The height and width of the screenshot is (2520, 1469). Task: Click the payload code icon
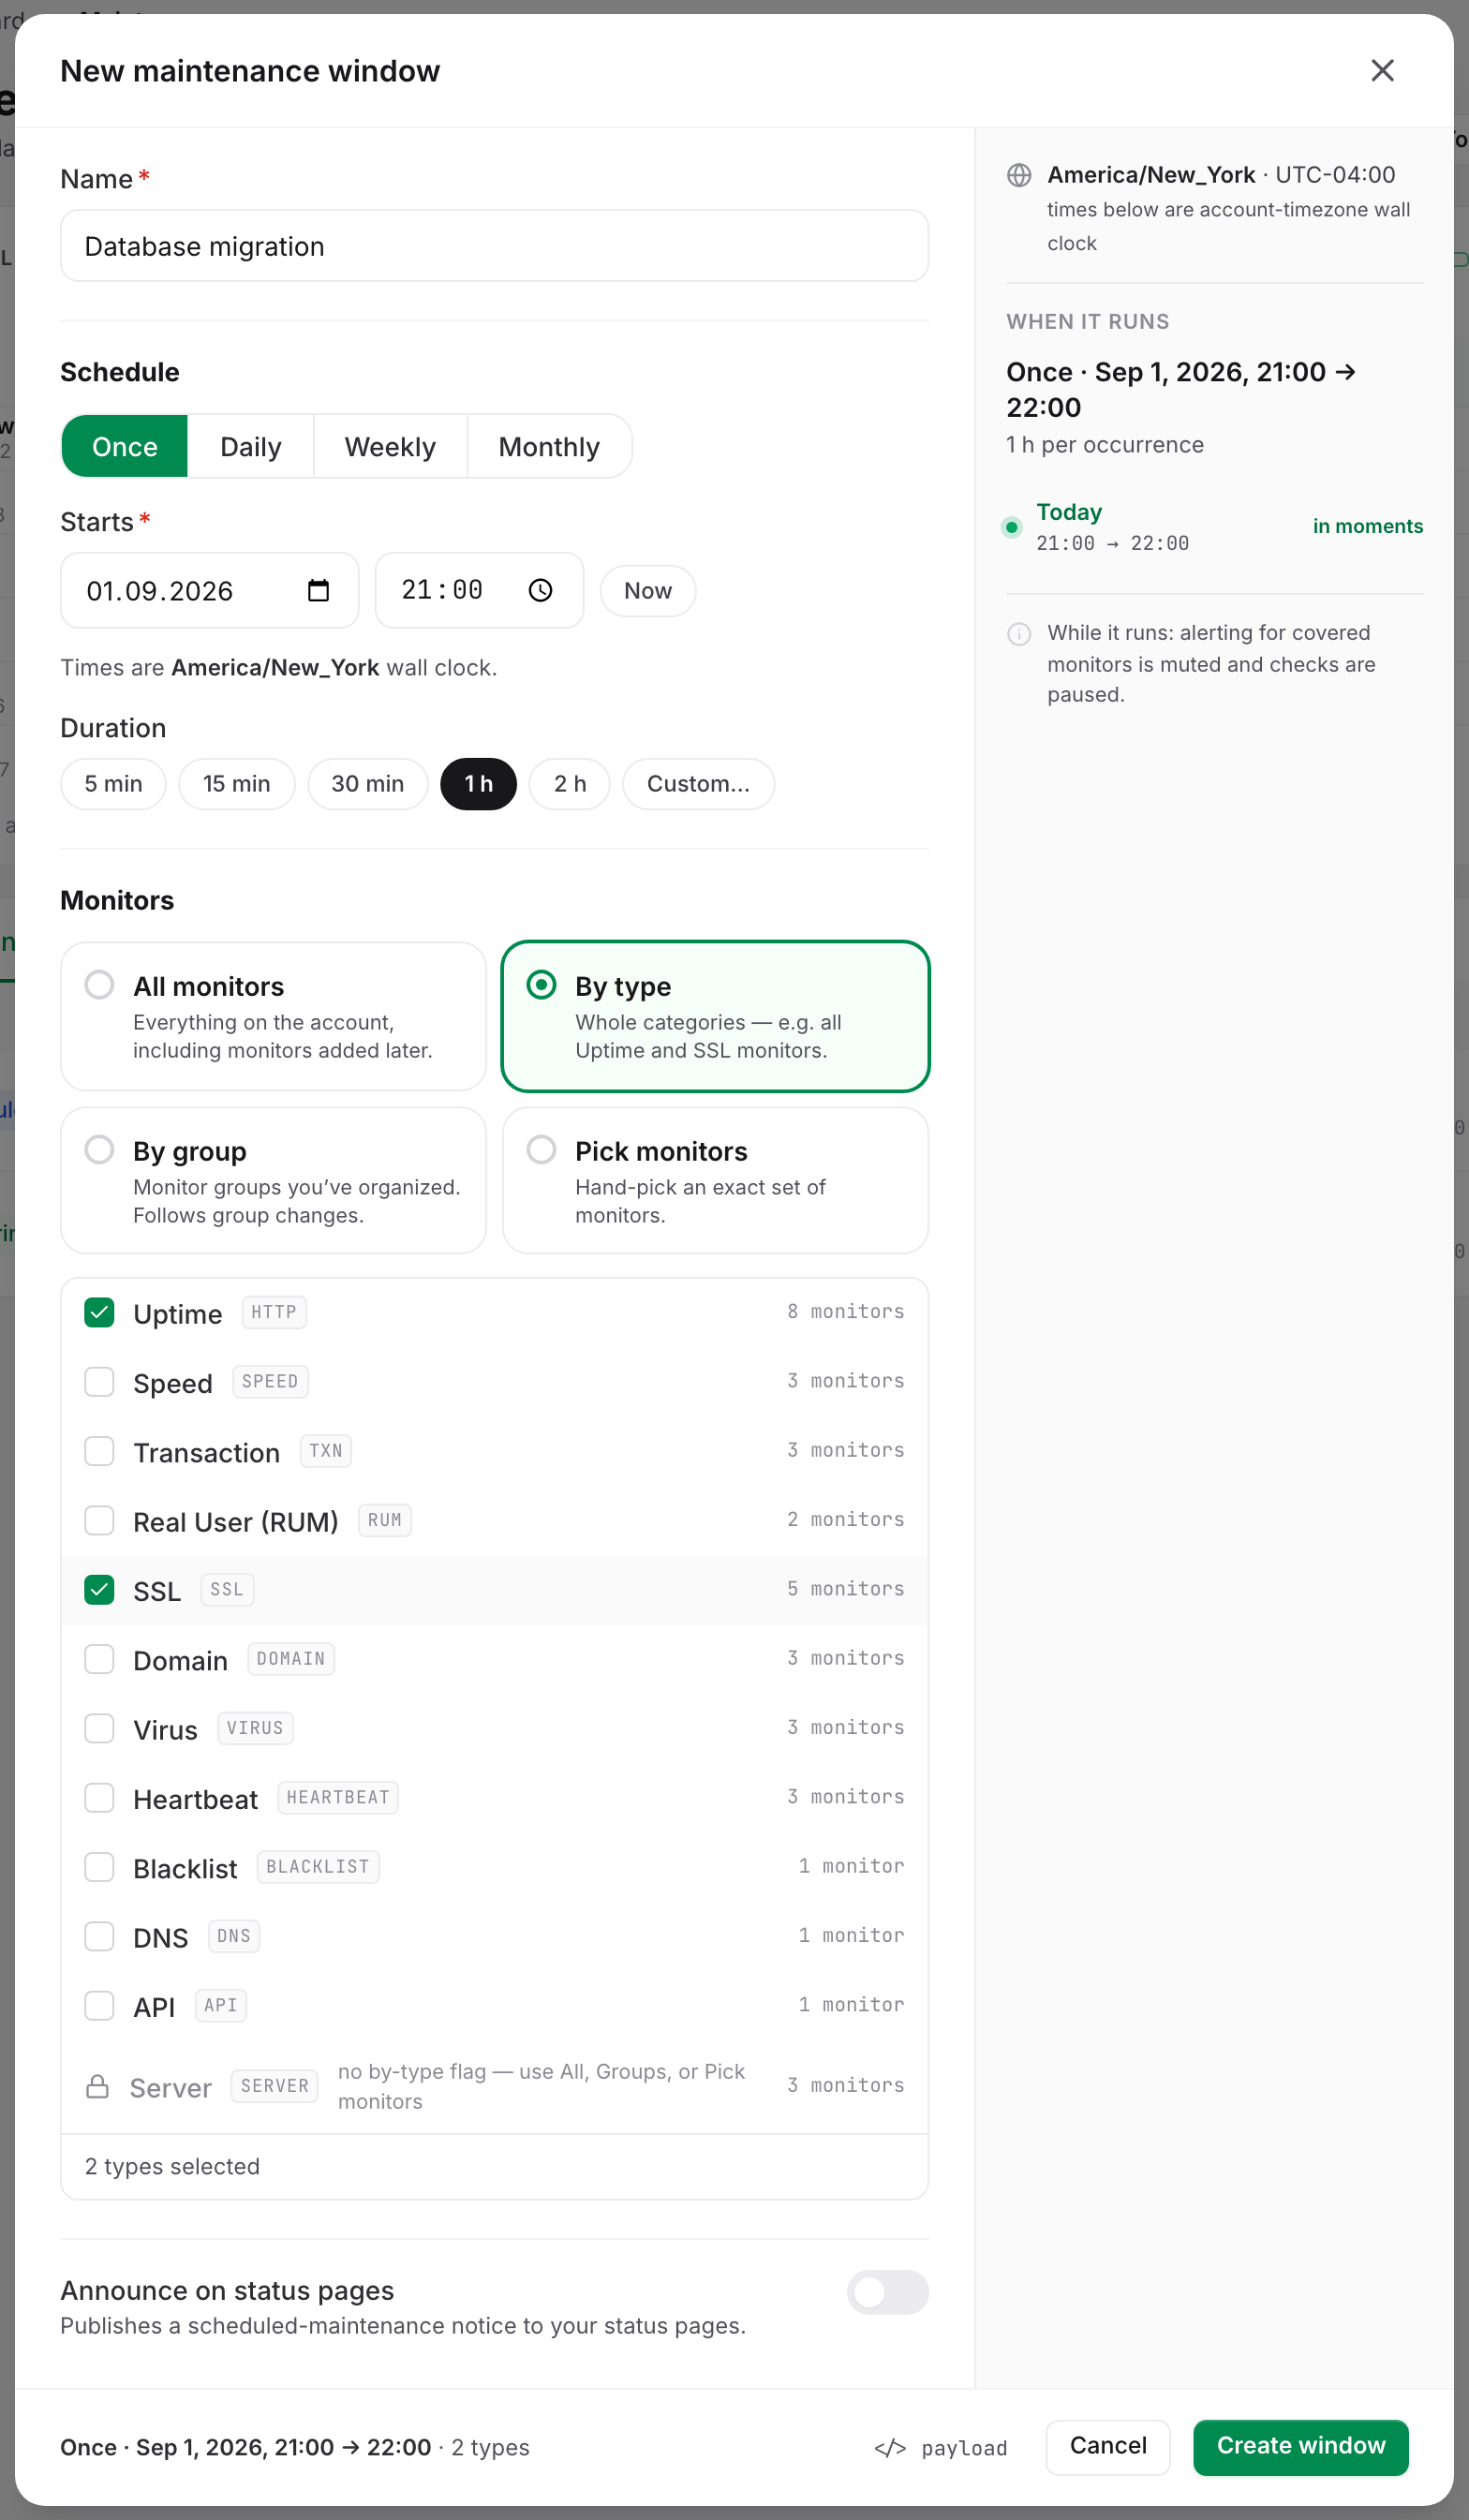[890, 2447]
